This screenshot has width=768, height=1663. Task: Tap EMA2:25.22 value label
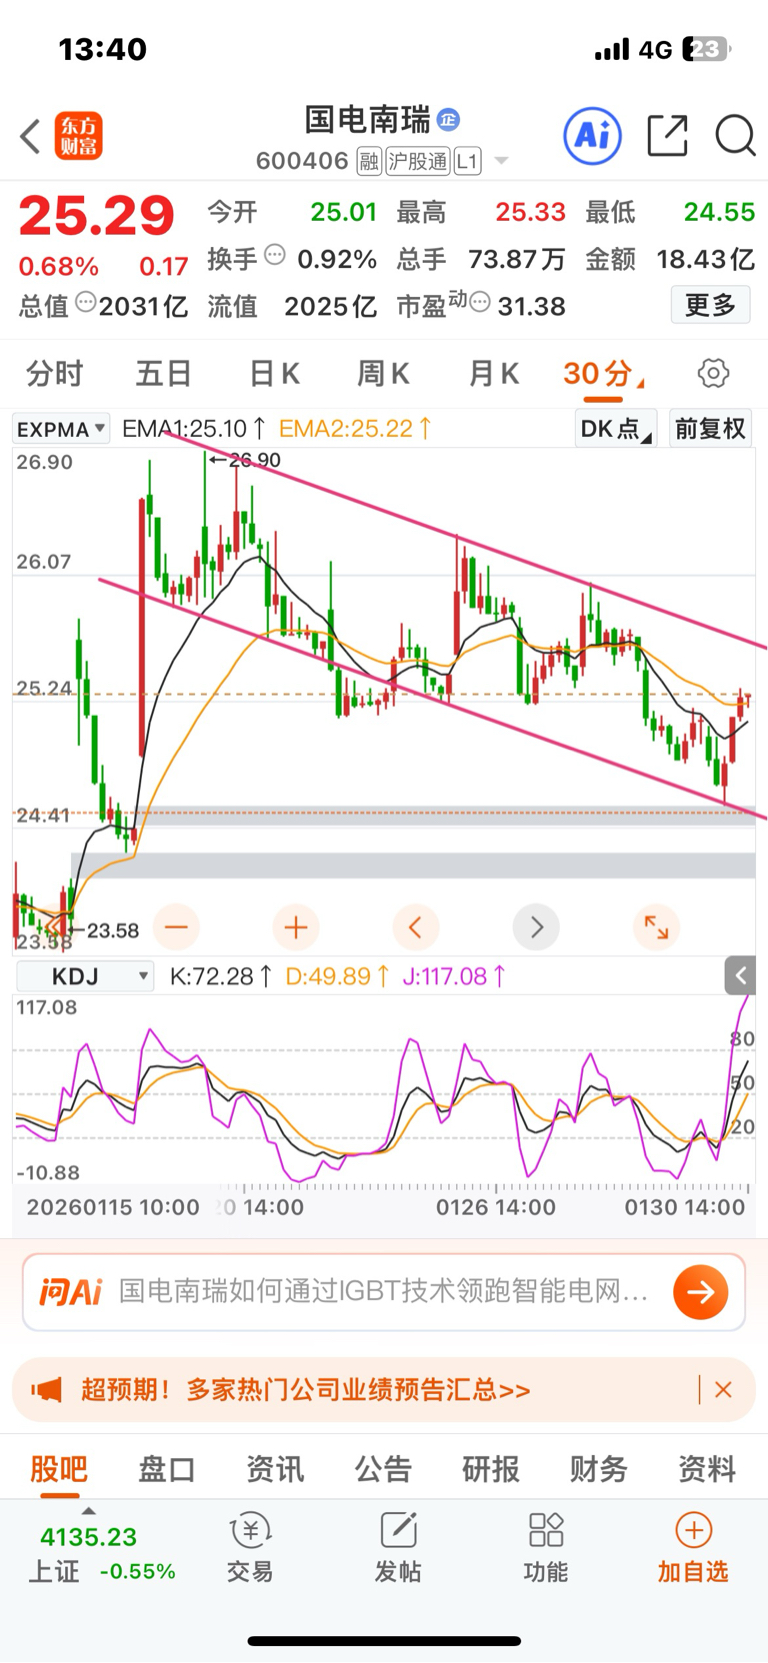point(355,429)
